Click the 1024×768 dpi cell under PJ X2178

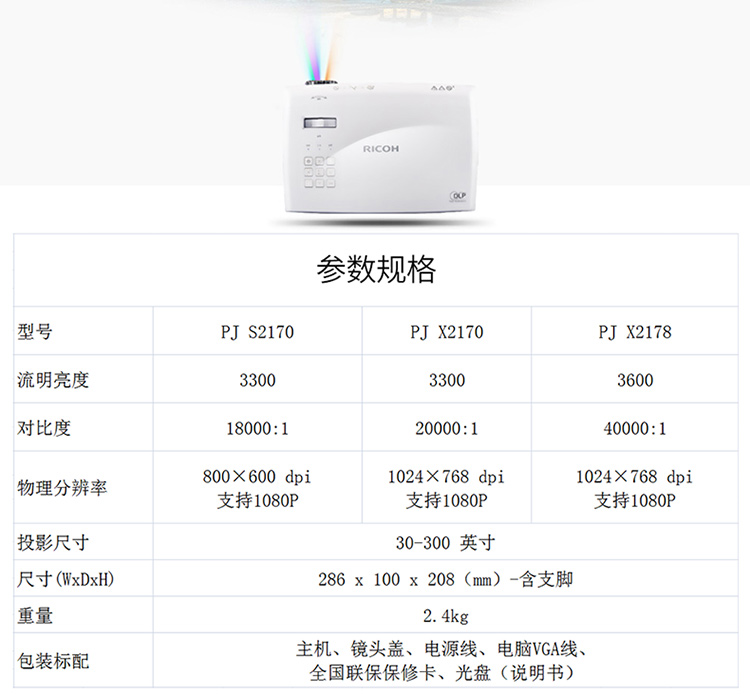tap(635, 488)
